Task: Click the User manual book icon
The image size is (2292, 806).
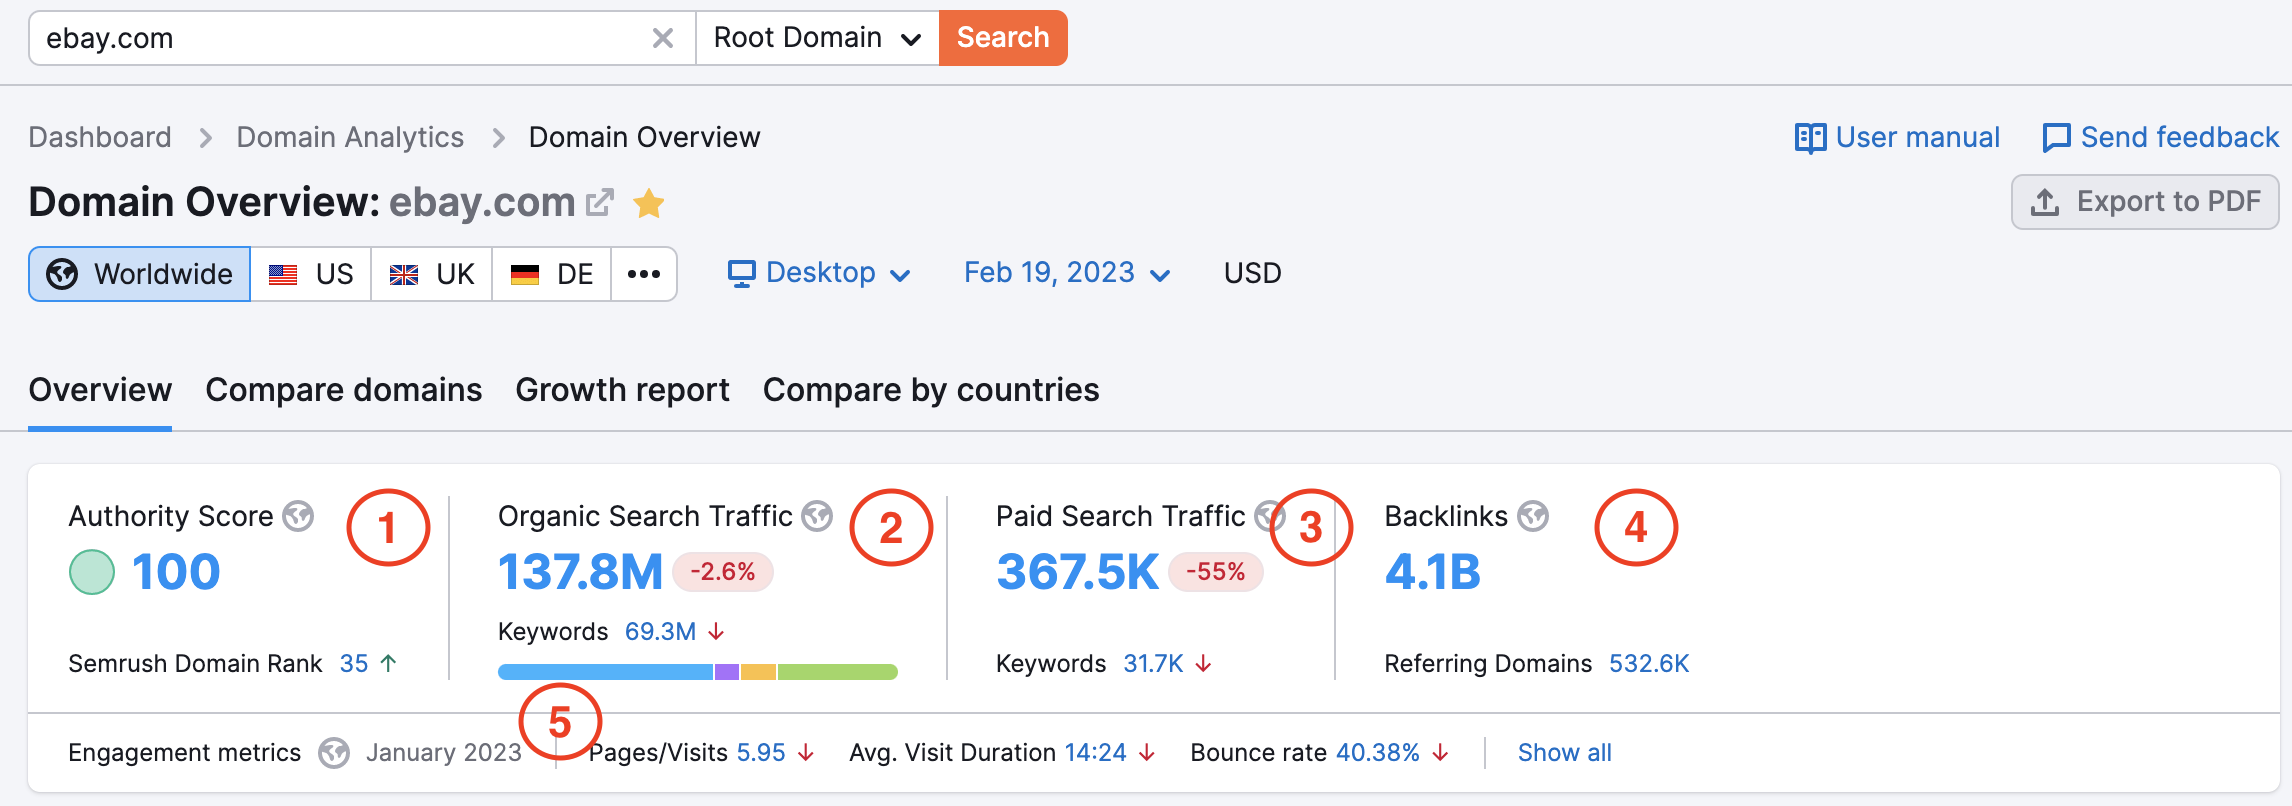Action: pyautogui.click(x=1810, y=138)
